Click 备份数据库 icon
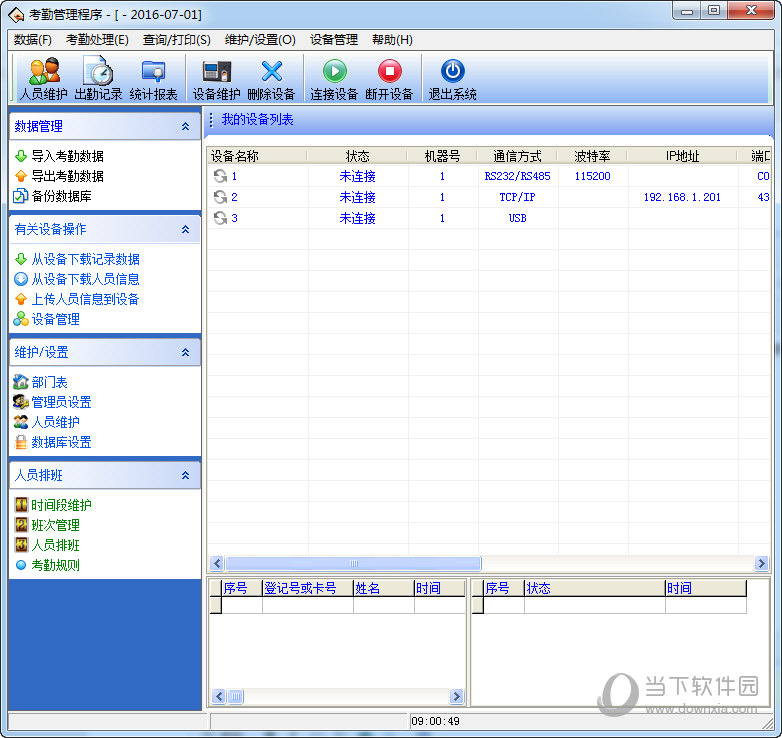The width and height of the screenshot is (782, 738). (20, 196)
